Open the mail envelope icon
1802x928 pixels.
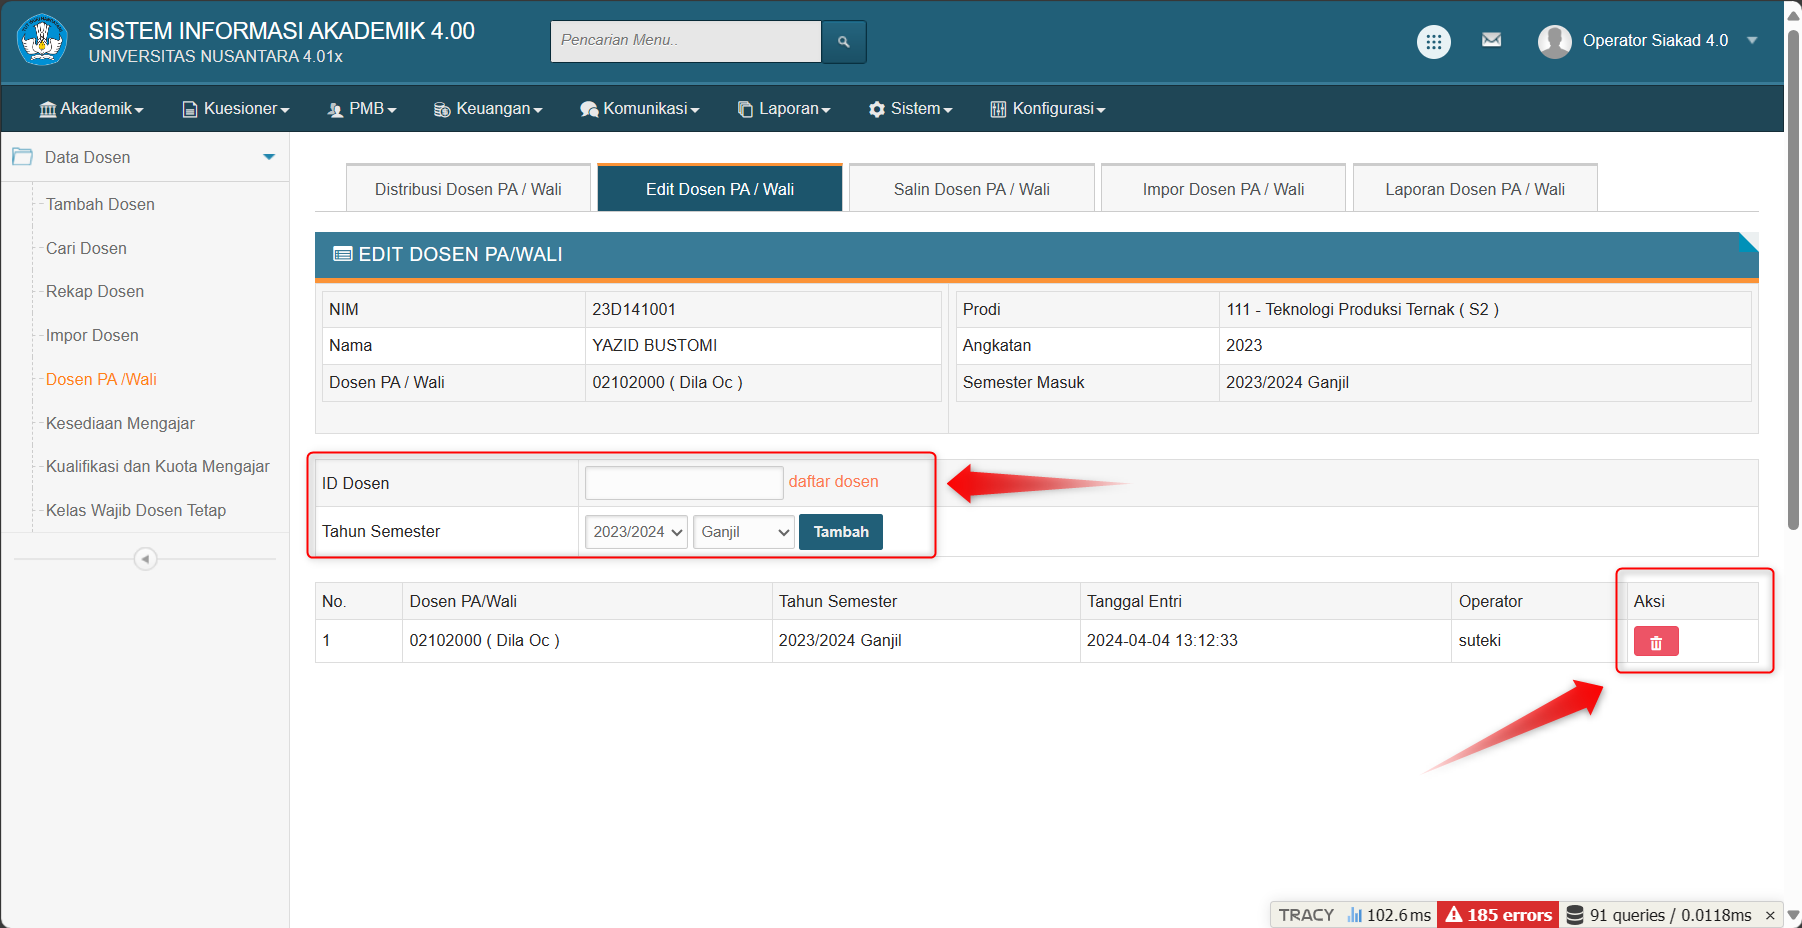click(x=1491, y=40)
